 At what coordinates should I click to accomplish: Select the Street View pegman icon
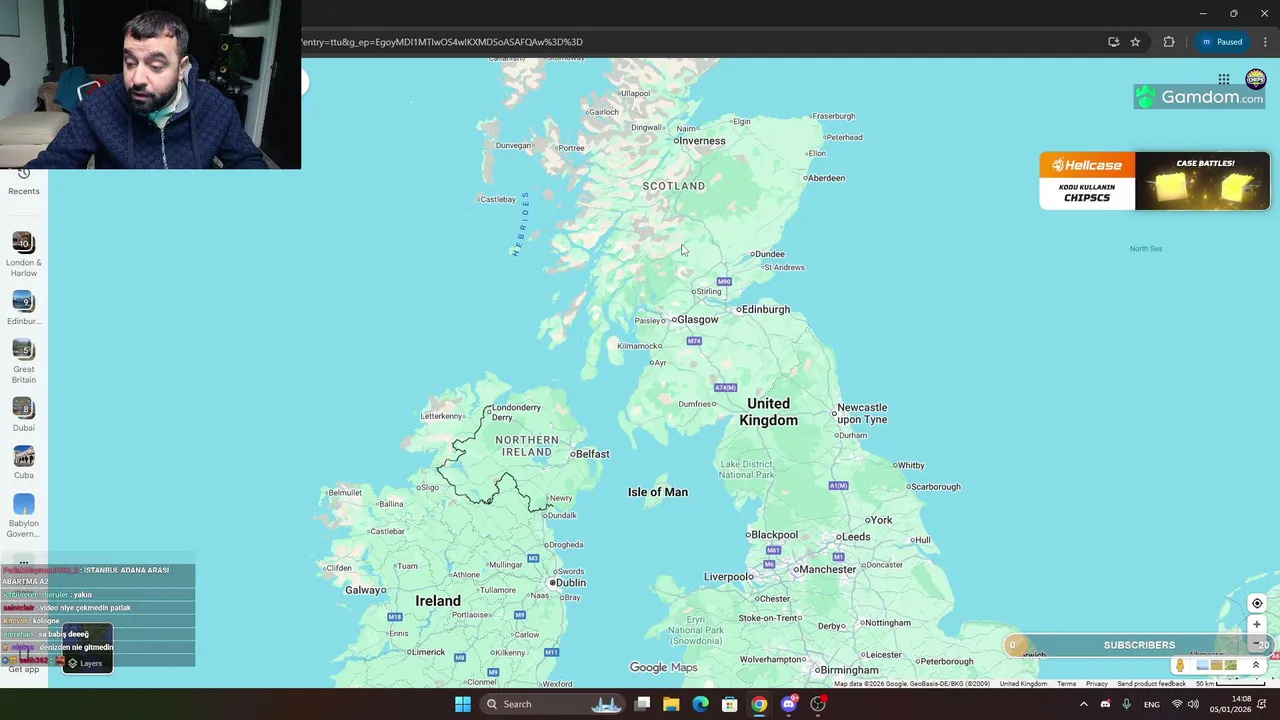tap(1180, 665)
